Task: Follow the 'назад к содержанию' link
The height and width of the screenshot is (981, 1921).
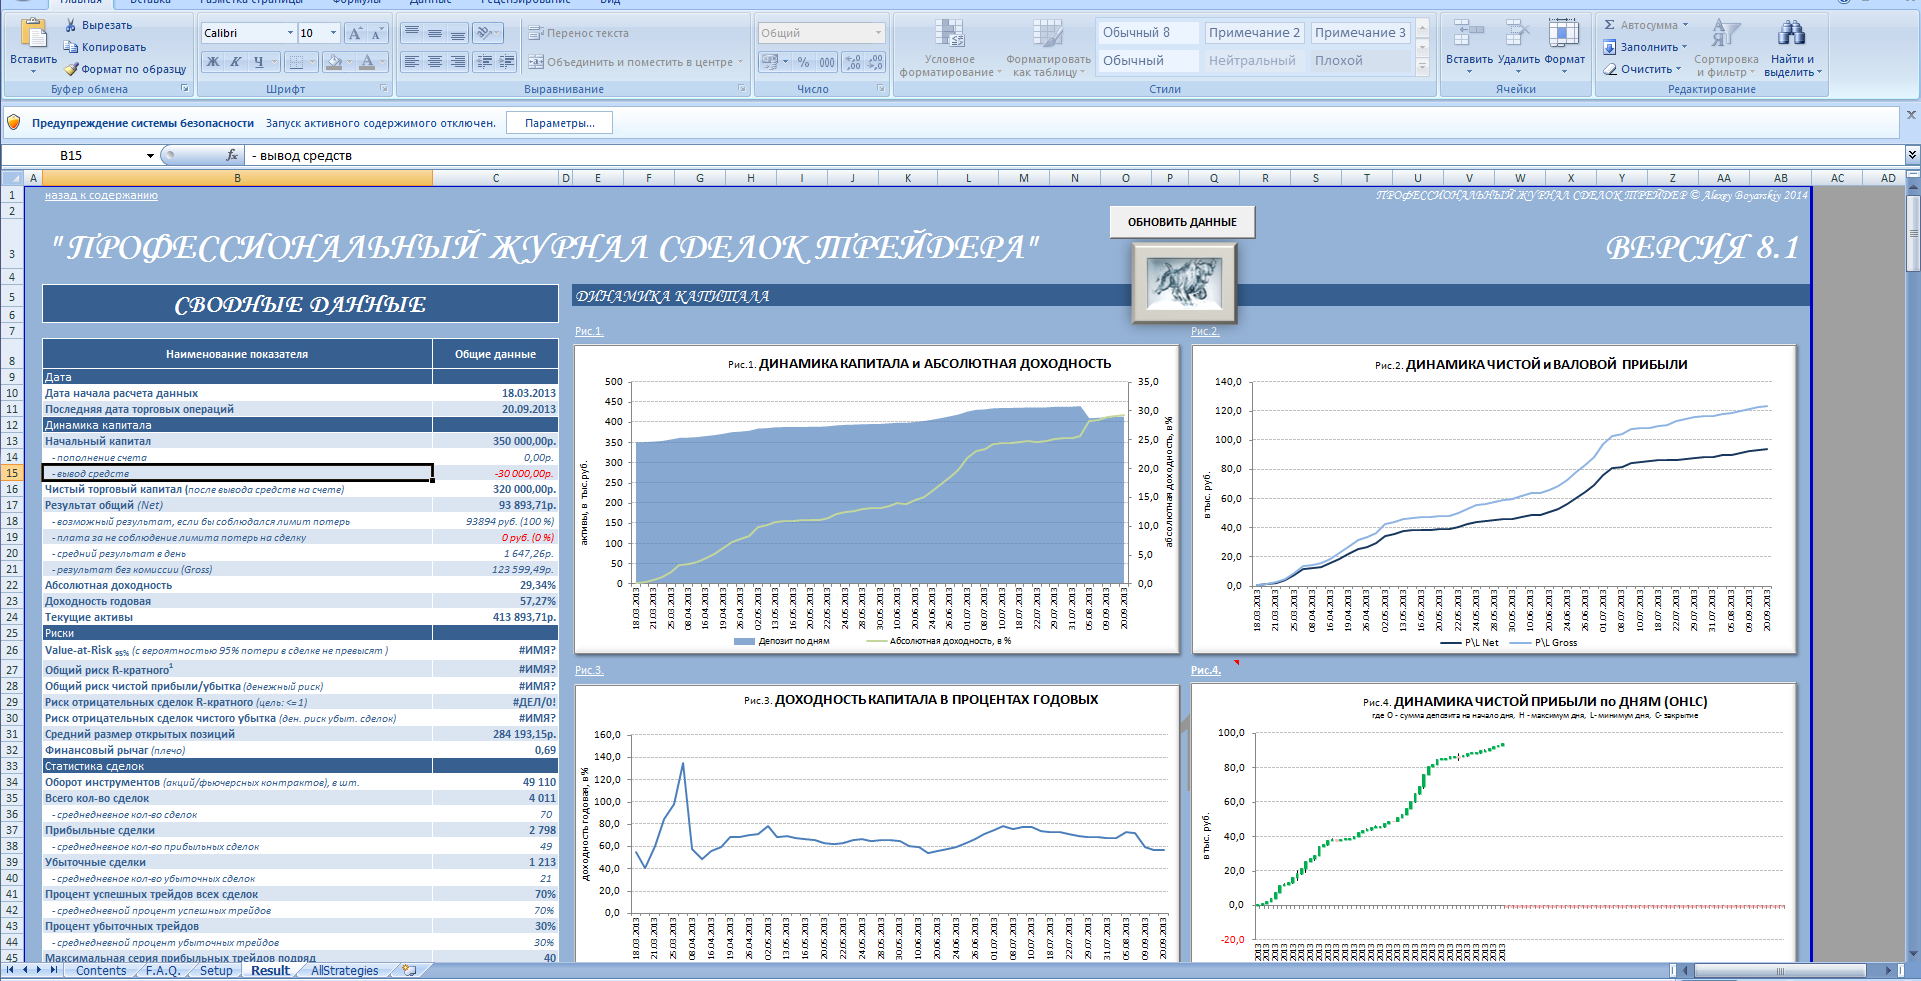Action: tap(101, 195)
